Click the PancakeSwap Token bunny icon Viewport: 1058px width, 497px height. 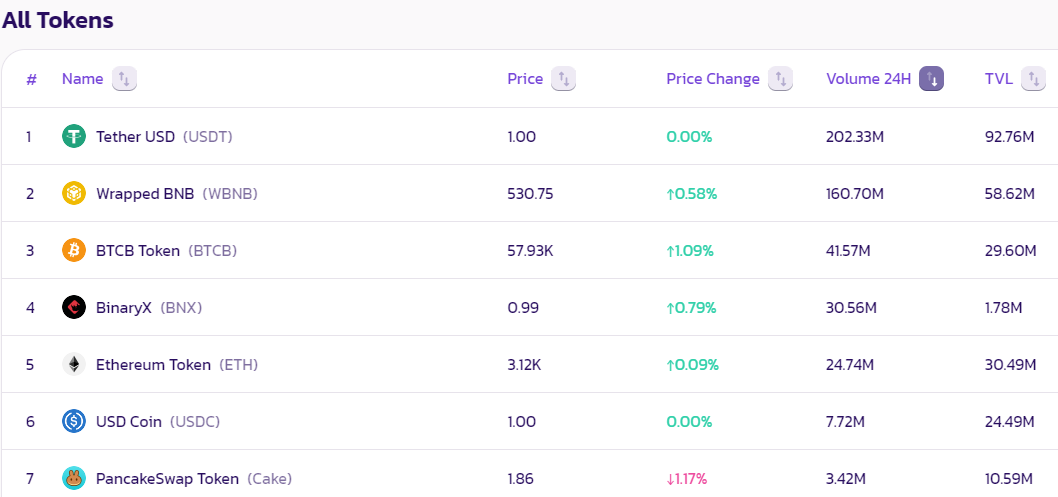coord(74,478)
